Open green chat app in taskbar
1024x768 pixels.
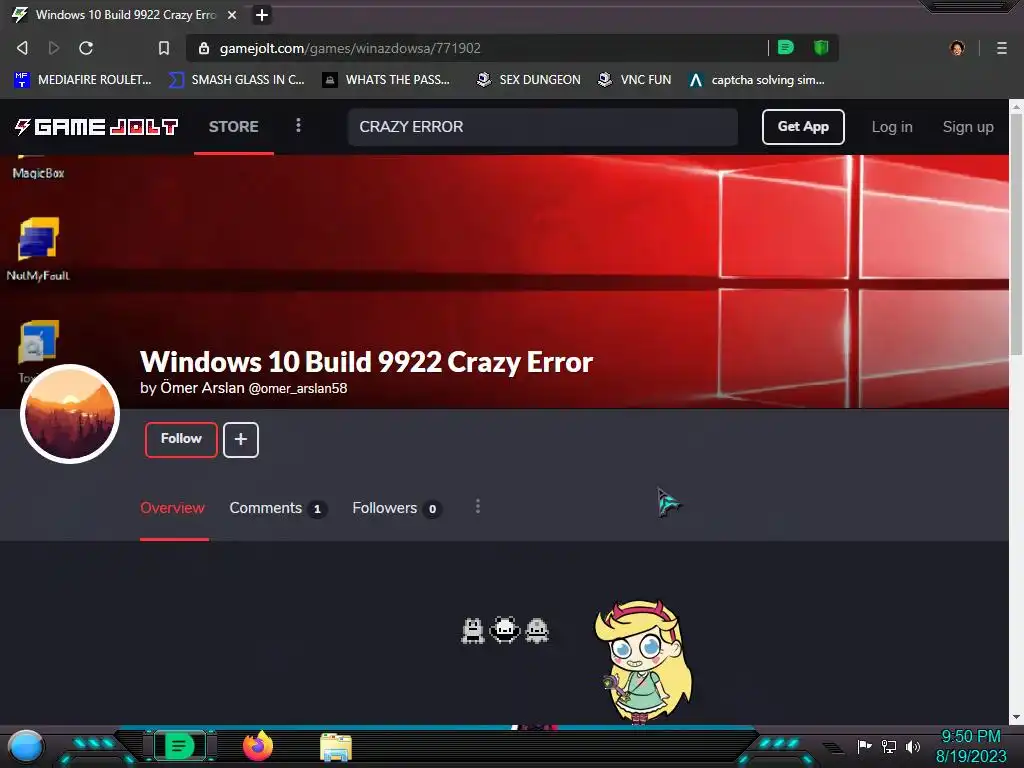click(x=178, y=746)
